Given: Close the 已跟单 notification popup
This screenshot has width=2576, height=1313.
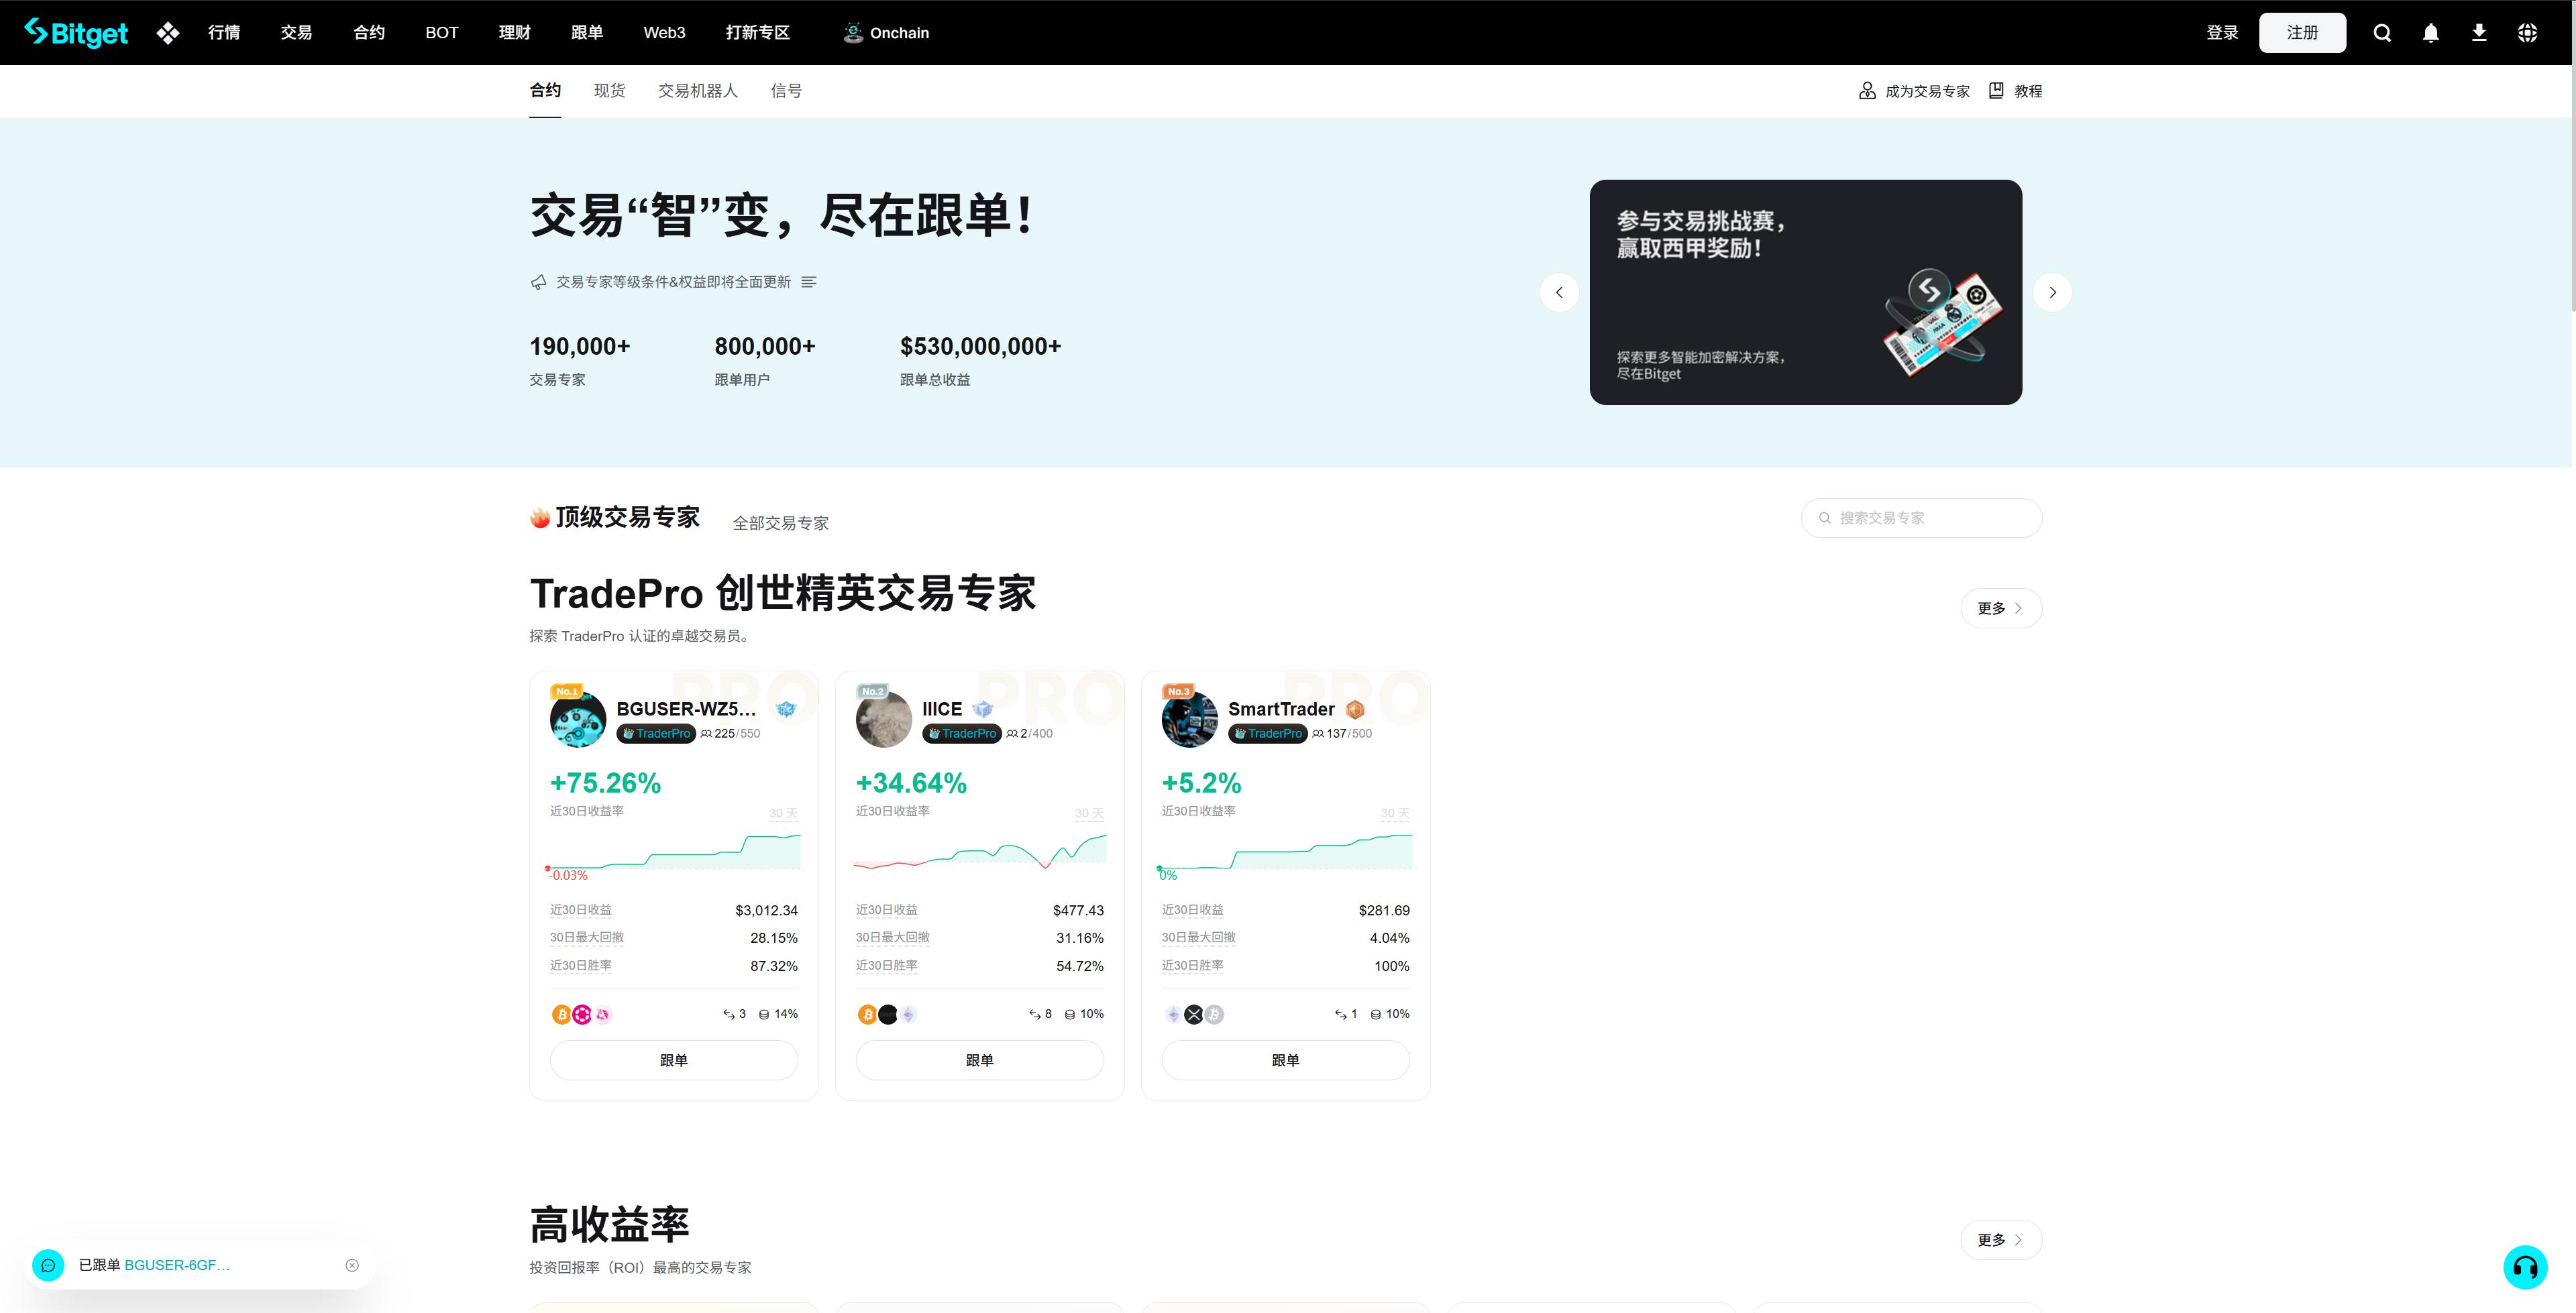Looking at the screenshot, I should pos(352,1265).
